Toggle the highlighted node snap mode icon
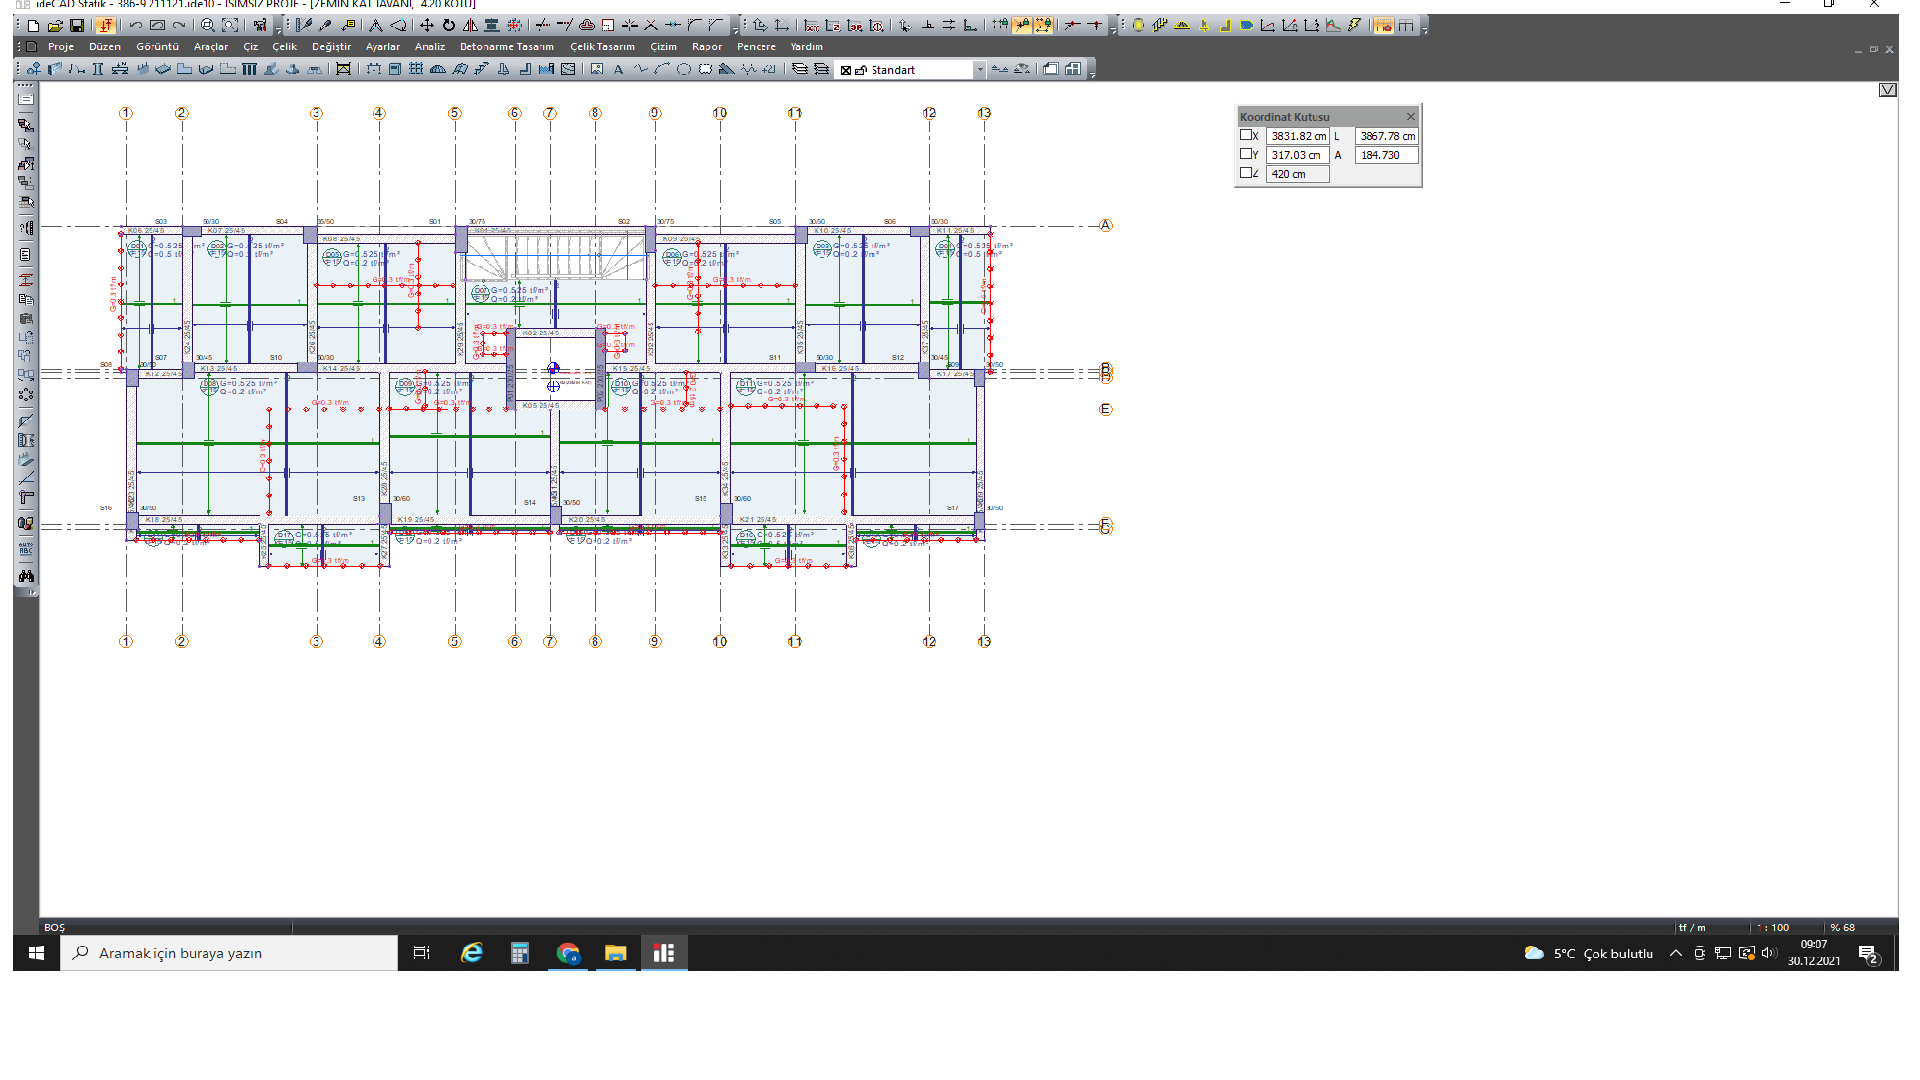Viewport: 1920px width, 1080px height. [1022, 25]
